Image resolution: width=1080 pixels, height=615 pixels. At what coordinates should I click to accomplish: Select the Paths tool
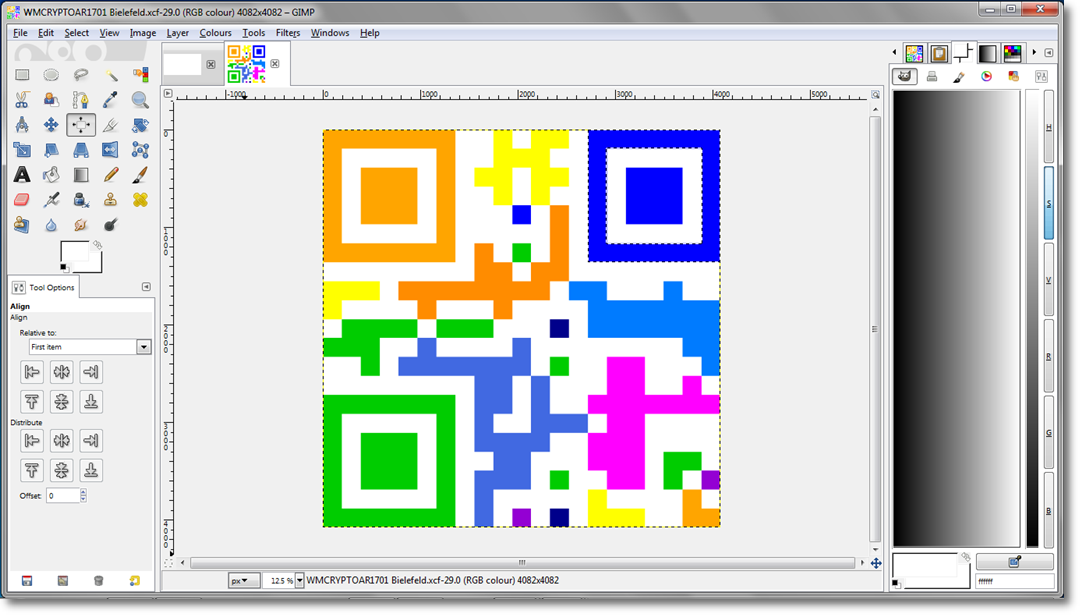[81, 100]
